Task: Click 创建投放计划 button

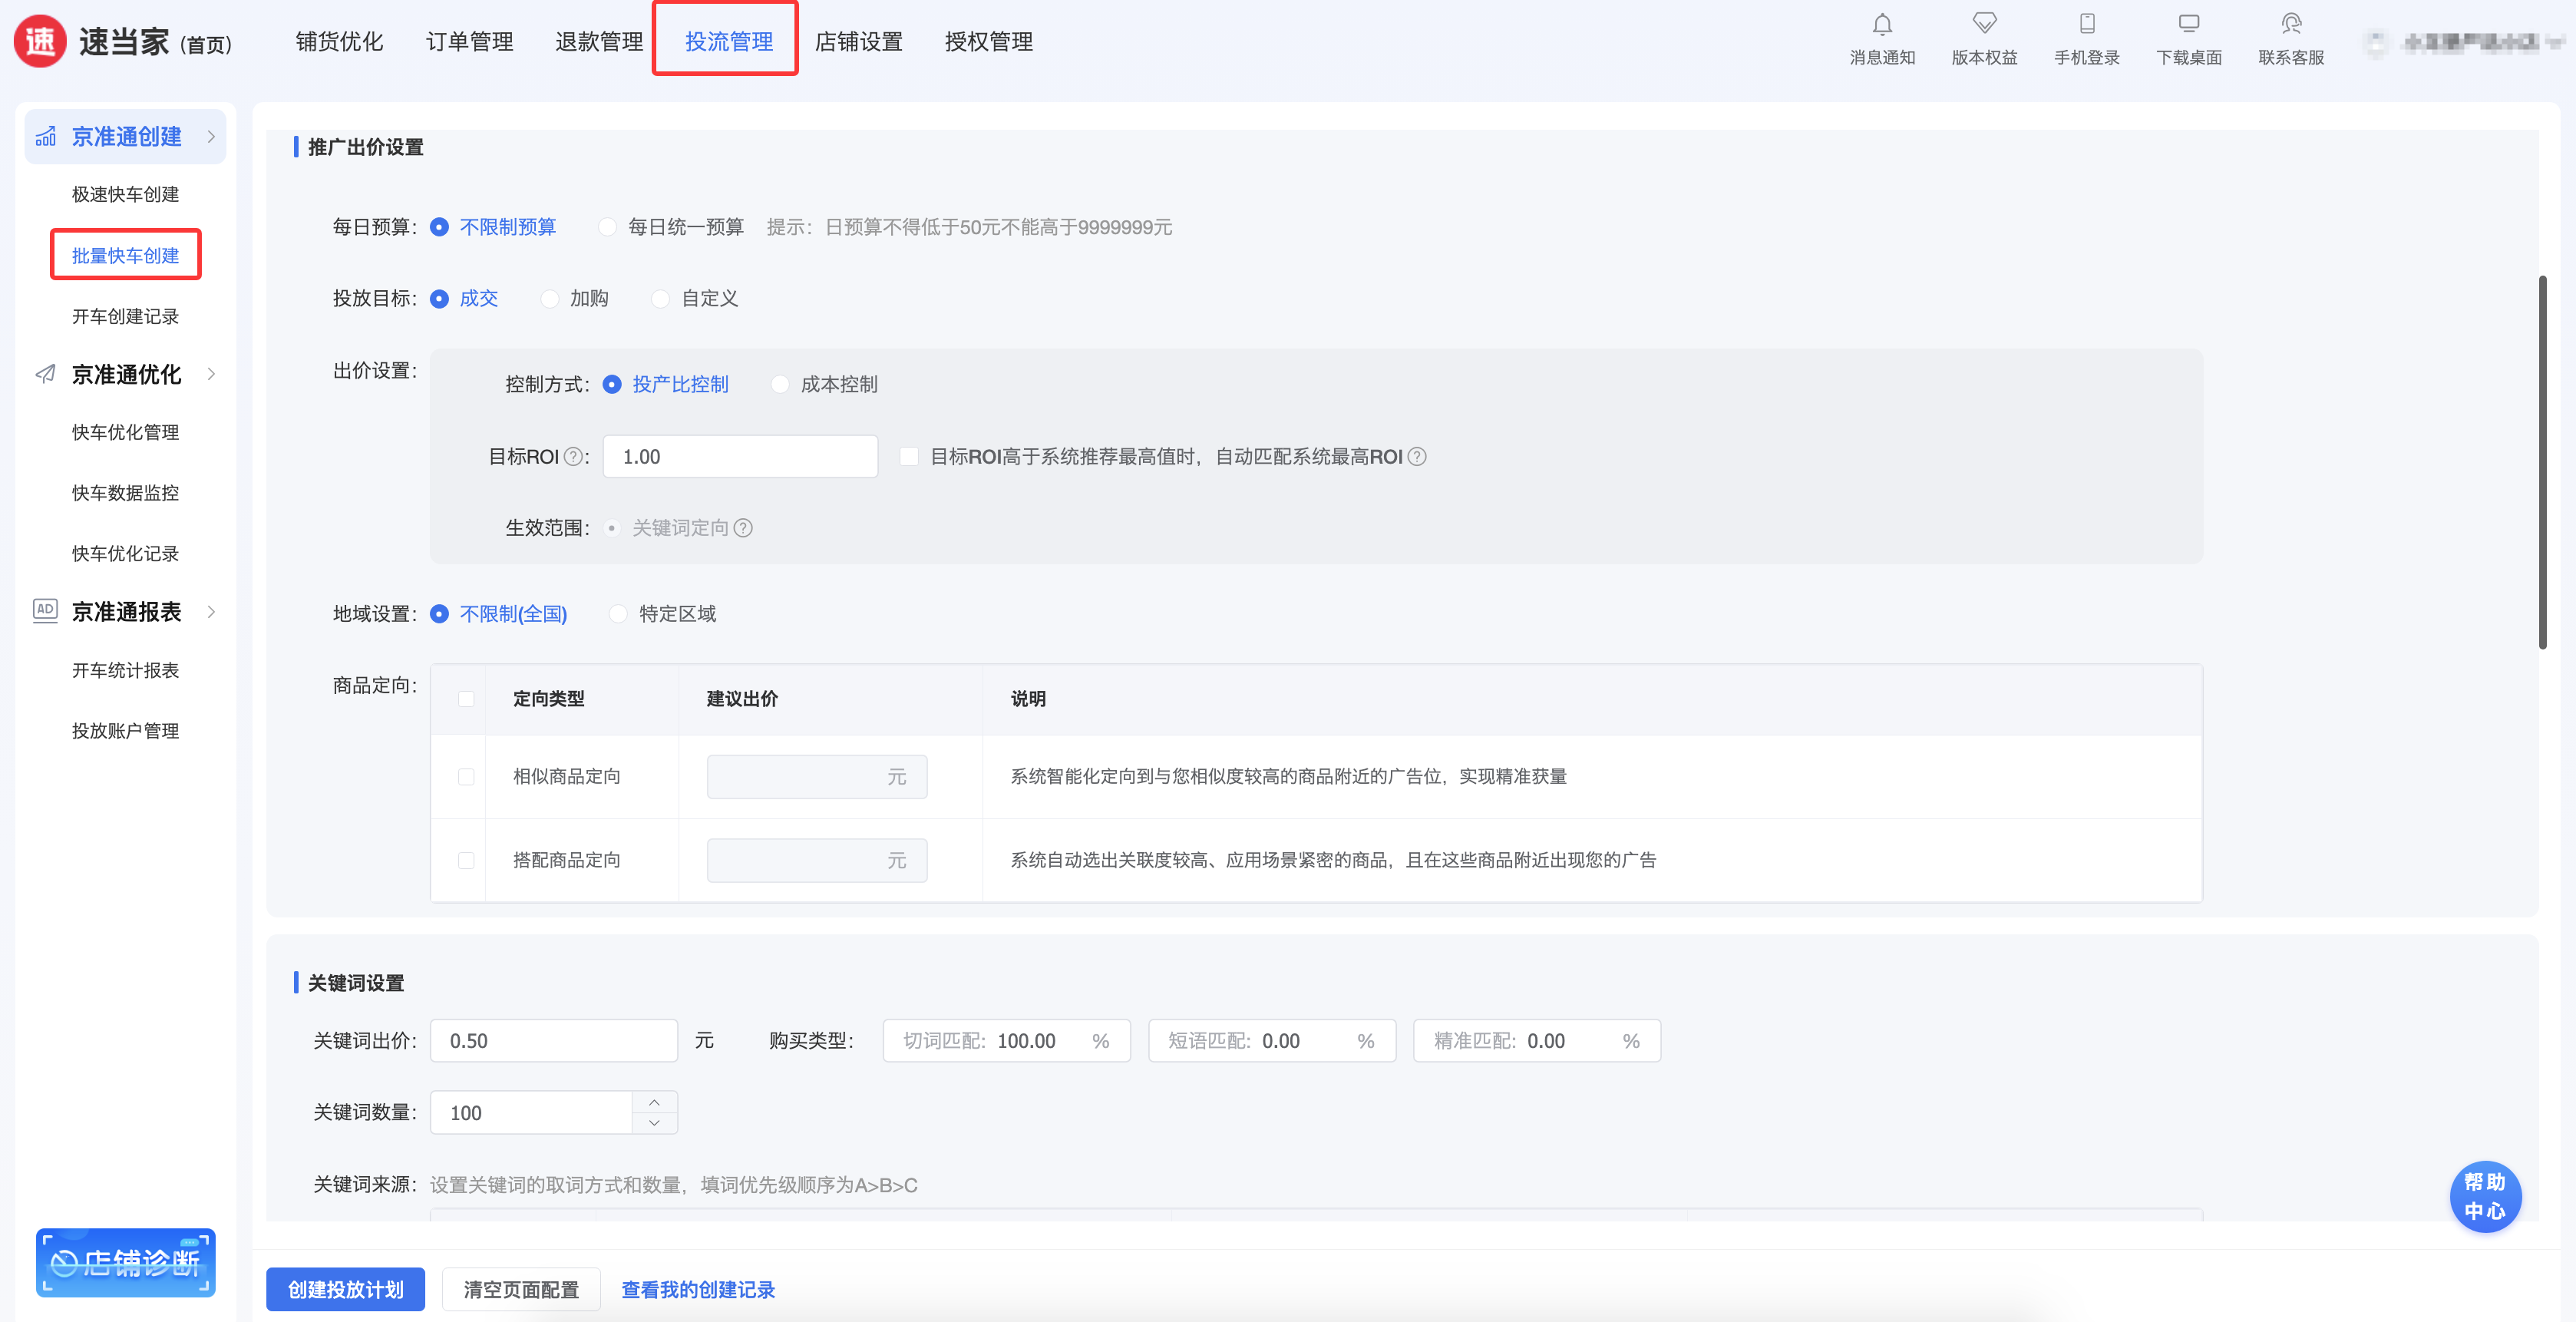Action: (x=345, y=1289)
